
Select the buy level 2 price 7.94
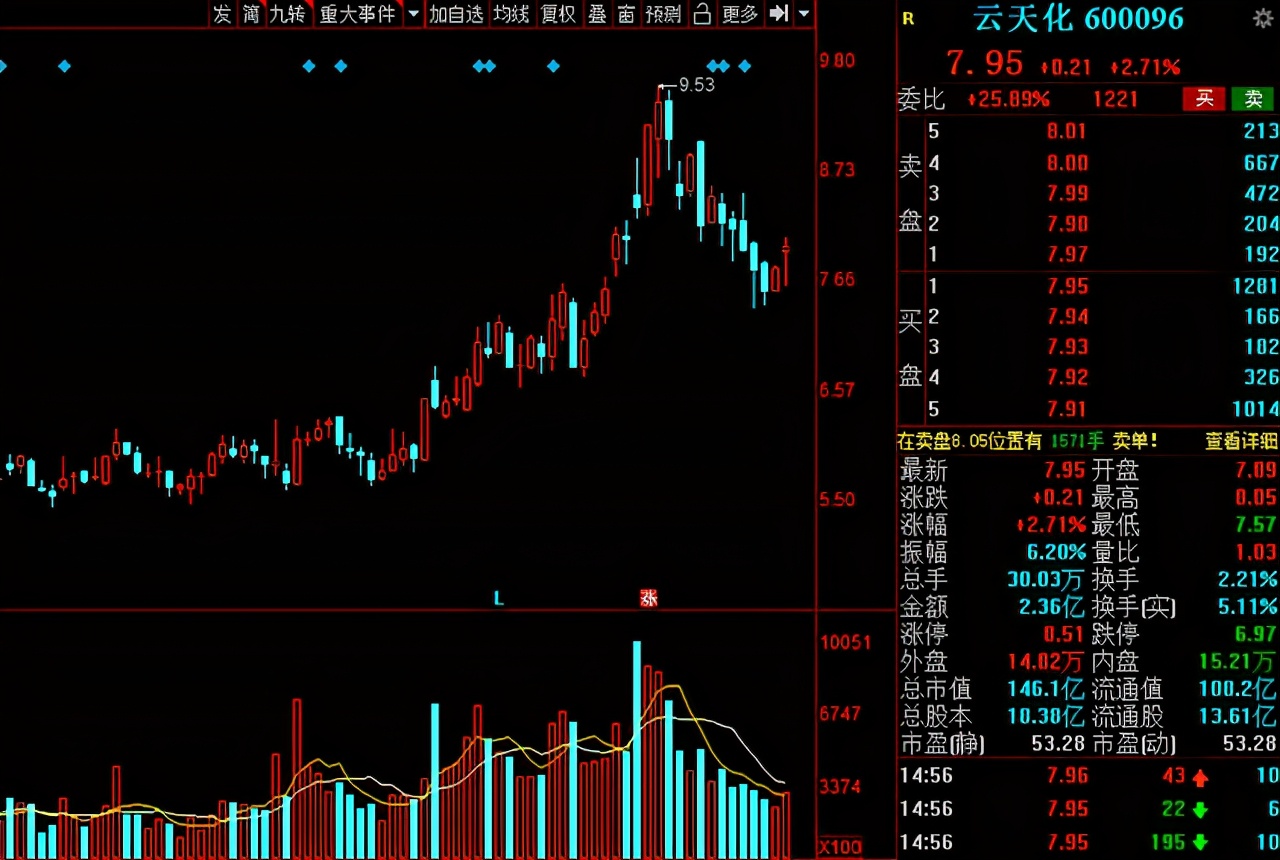pyautogui.click(x=1066, y=317)
